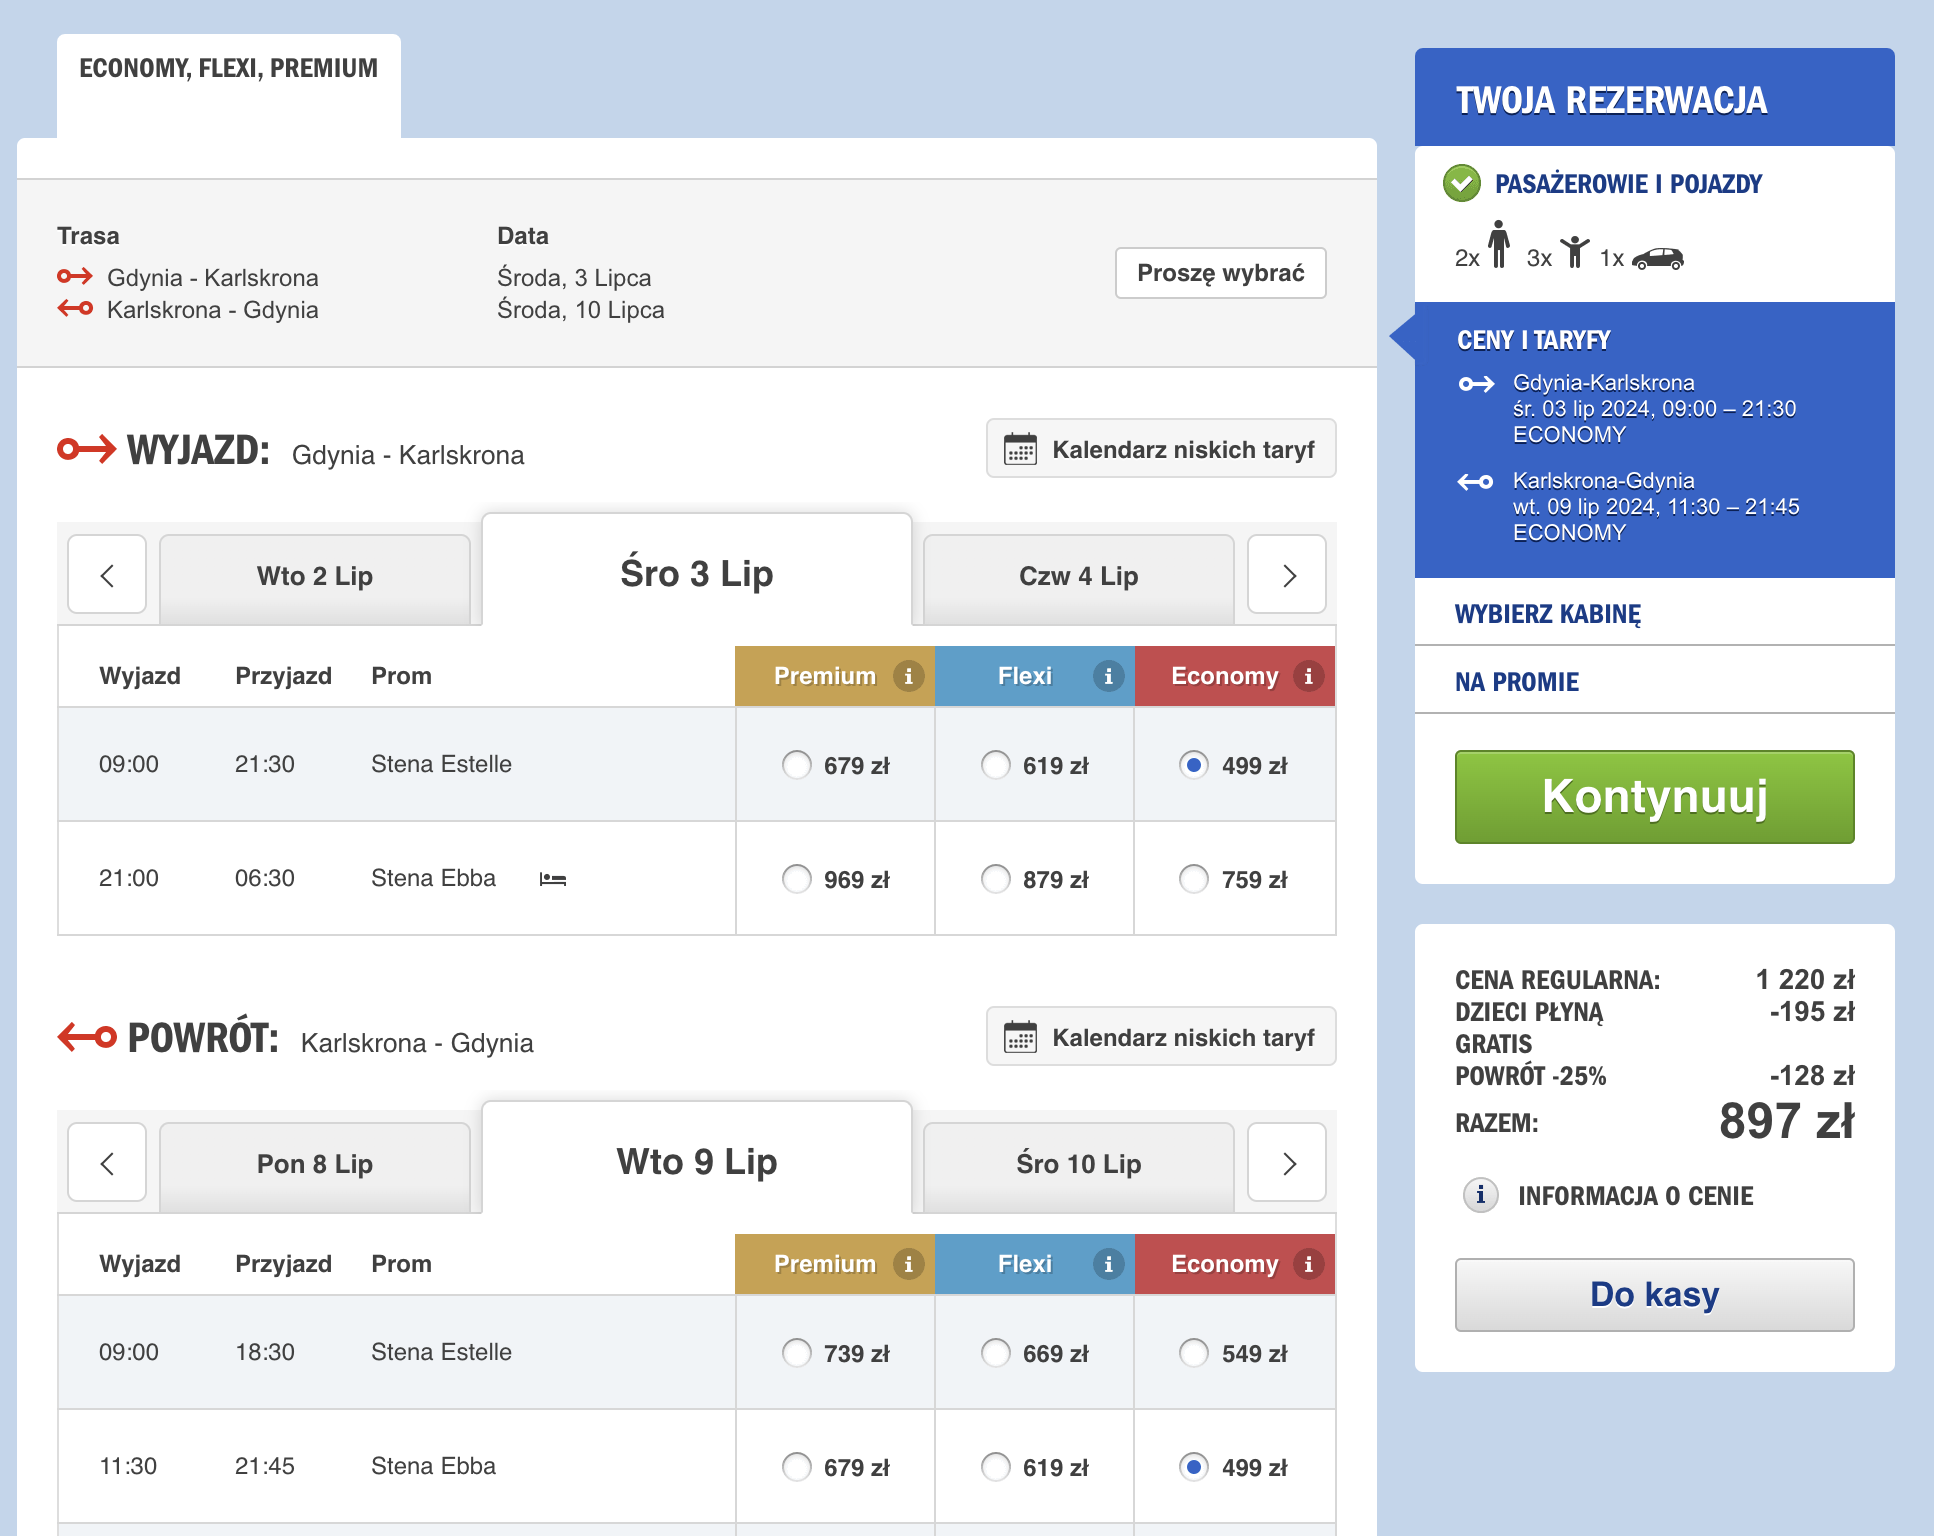Select Wto 9 Lip return tab
The image size is (1934, 1536).
coord(697,1160)
